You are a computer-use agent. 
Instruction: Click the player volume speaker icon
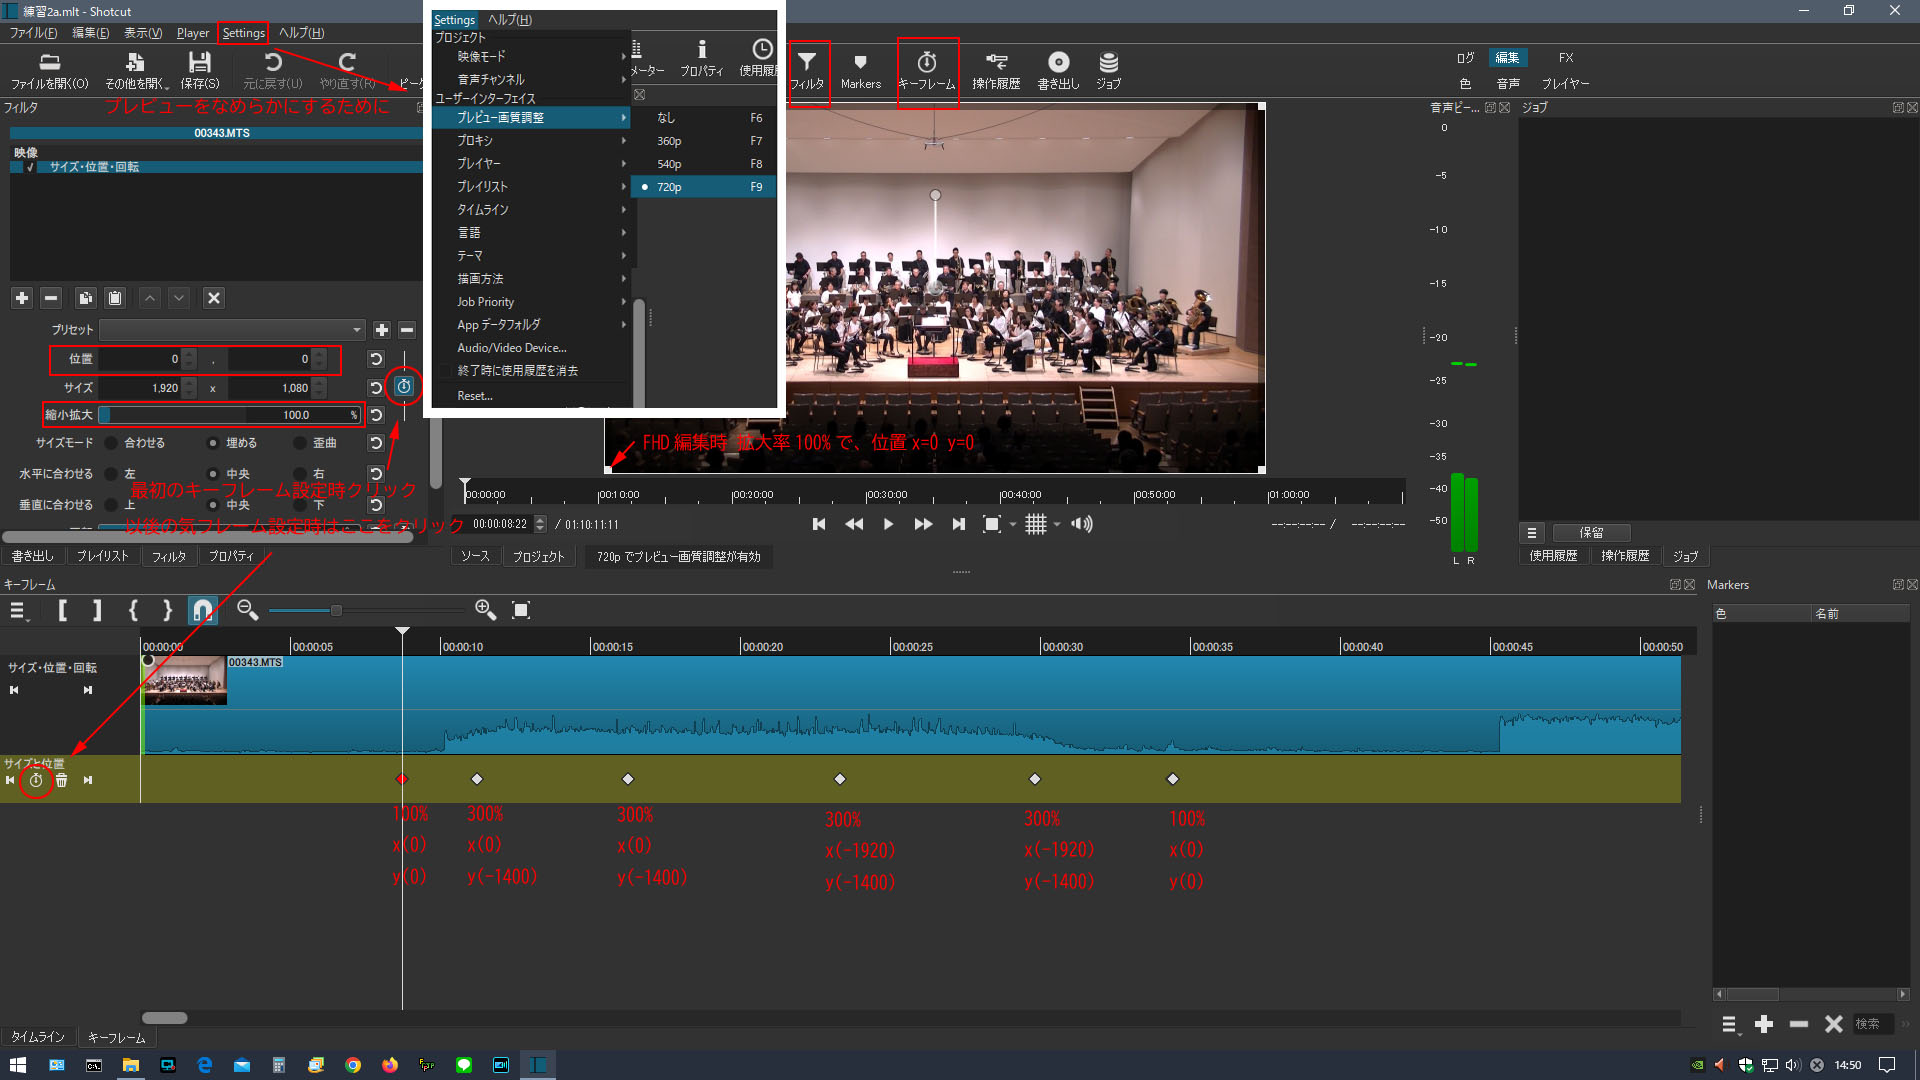click(x=1082, y=524)
